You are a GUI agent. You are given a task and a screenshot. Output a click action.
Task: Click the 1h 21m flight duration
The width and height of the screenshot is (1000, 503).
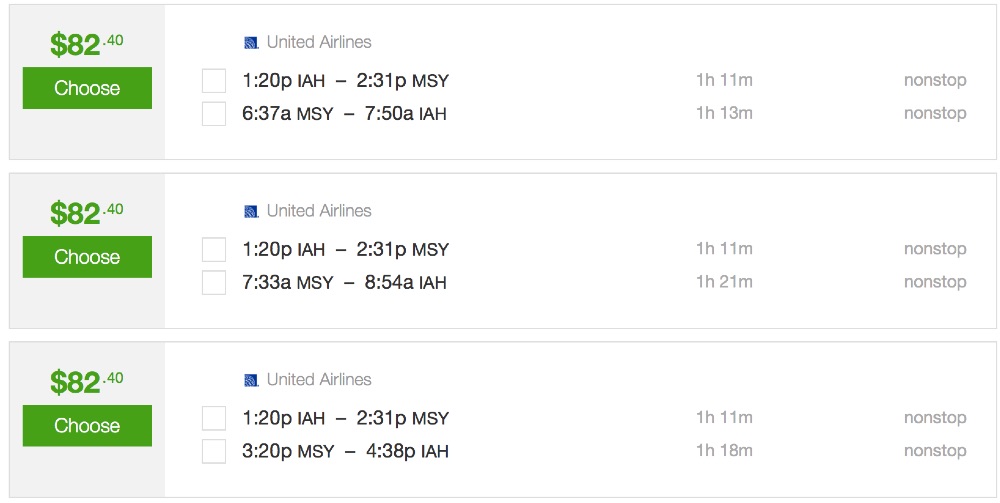724,282
